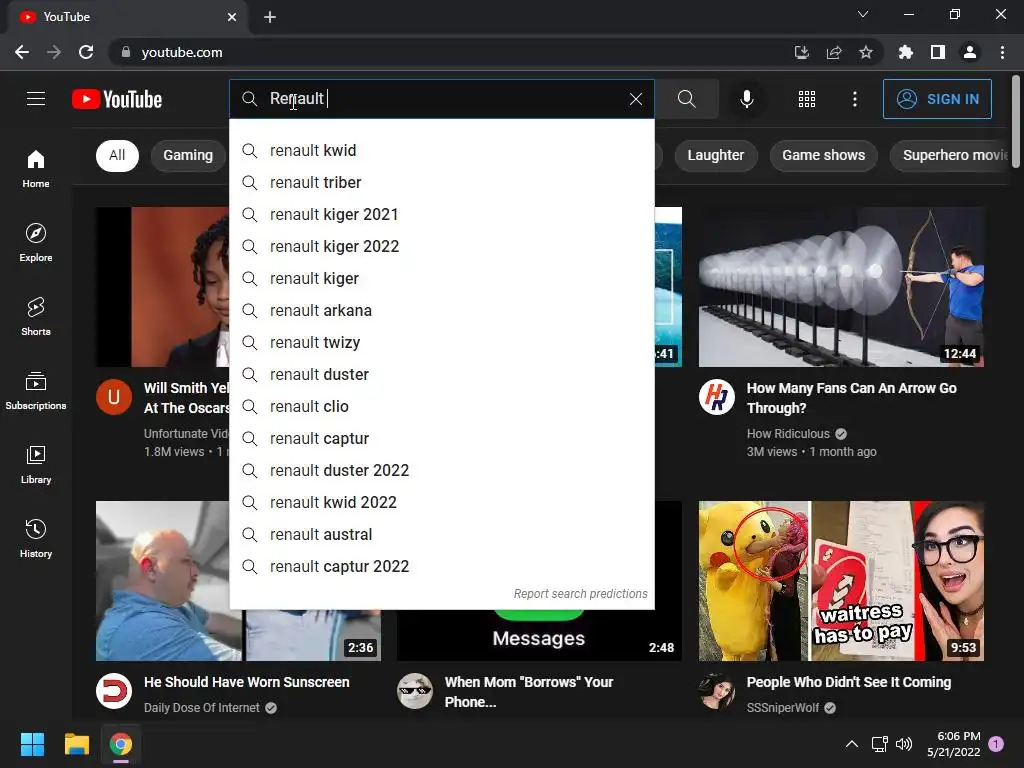Screen dimensions: 1024x768
Task: Open a new browser tab with plus
Action: [270, 17]
